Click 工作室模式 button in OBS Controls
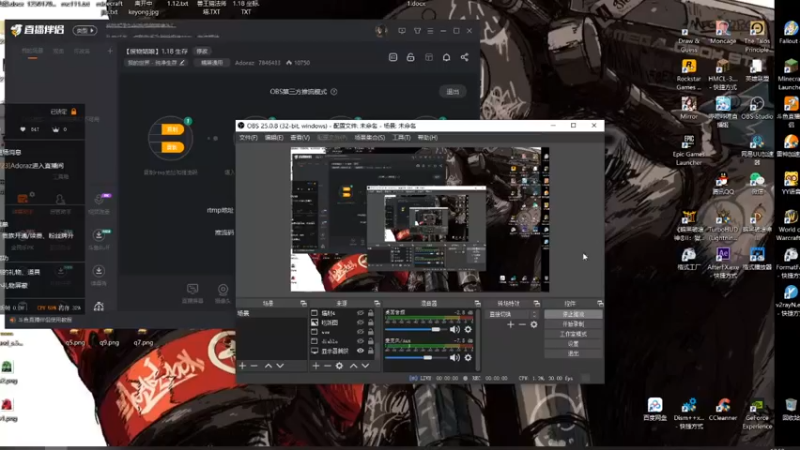800x450 pixels. tap(573, 334)
